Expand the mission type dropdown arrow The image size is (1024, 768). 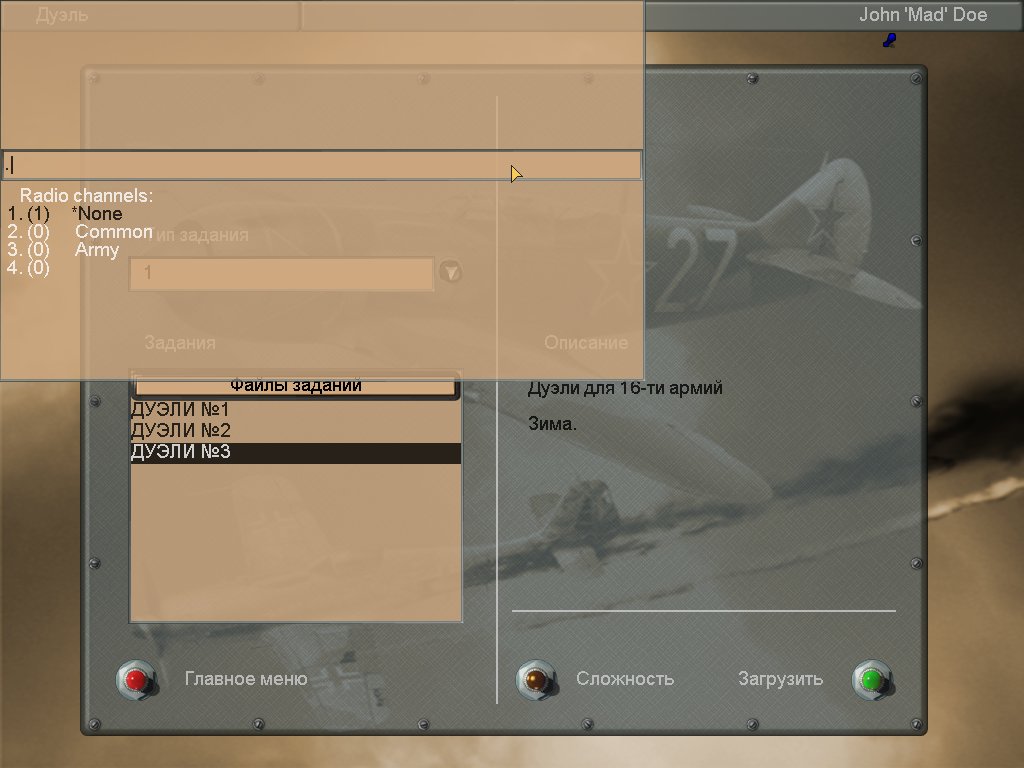pos(451,272)
